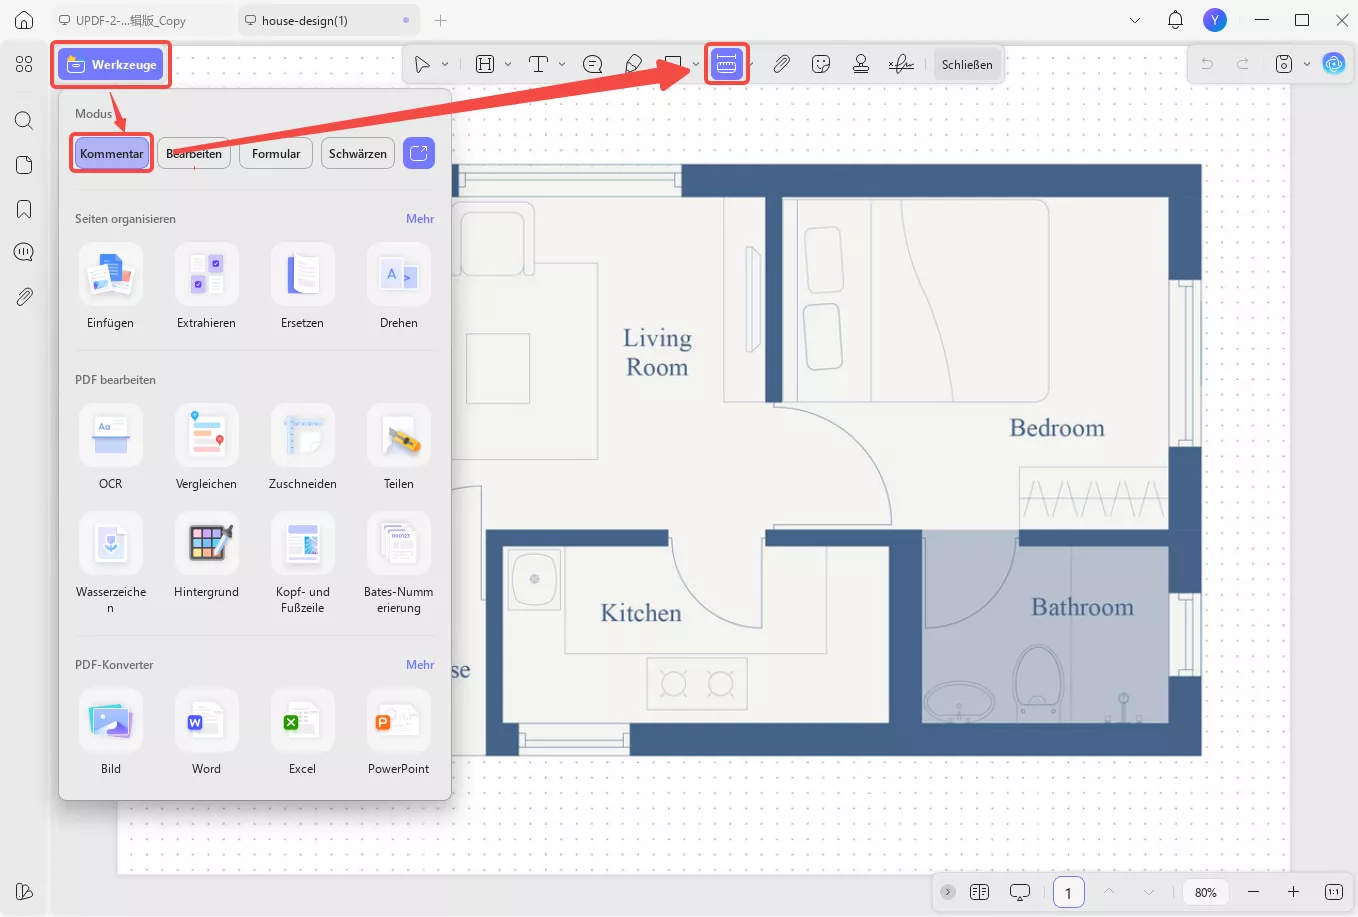Choose the cursor selection tool

click(423, 65)
